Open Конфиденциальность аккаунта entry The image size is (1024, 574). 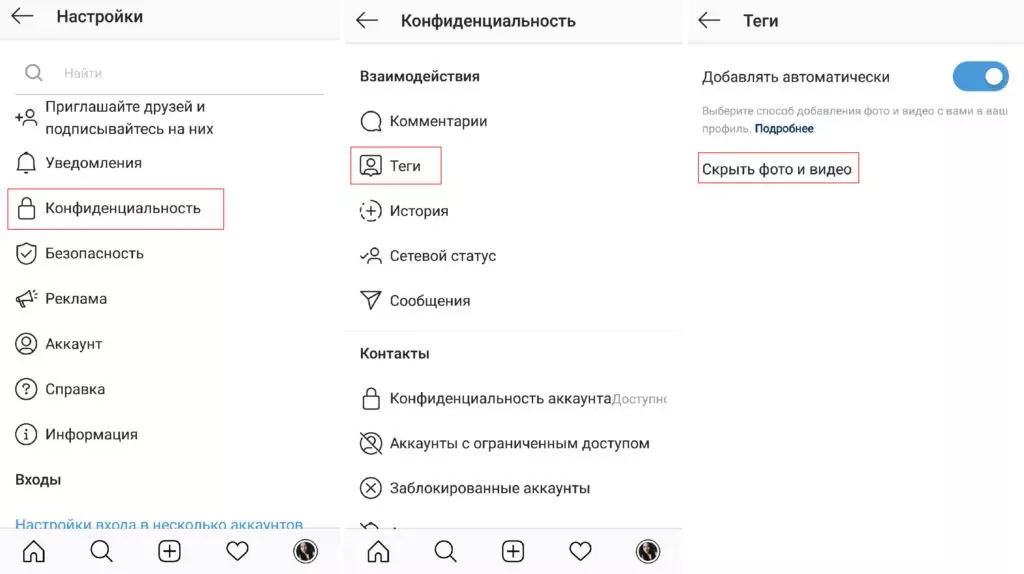(500, 398)
